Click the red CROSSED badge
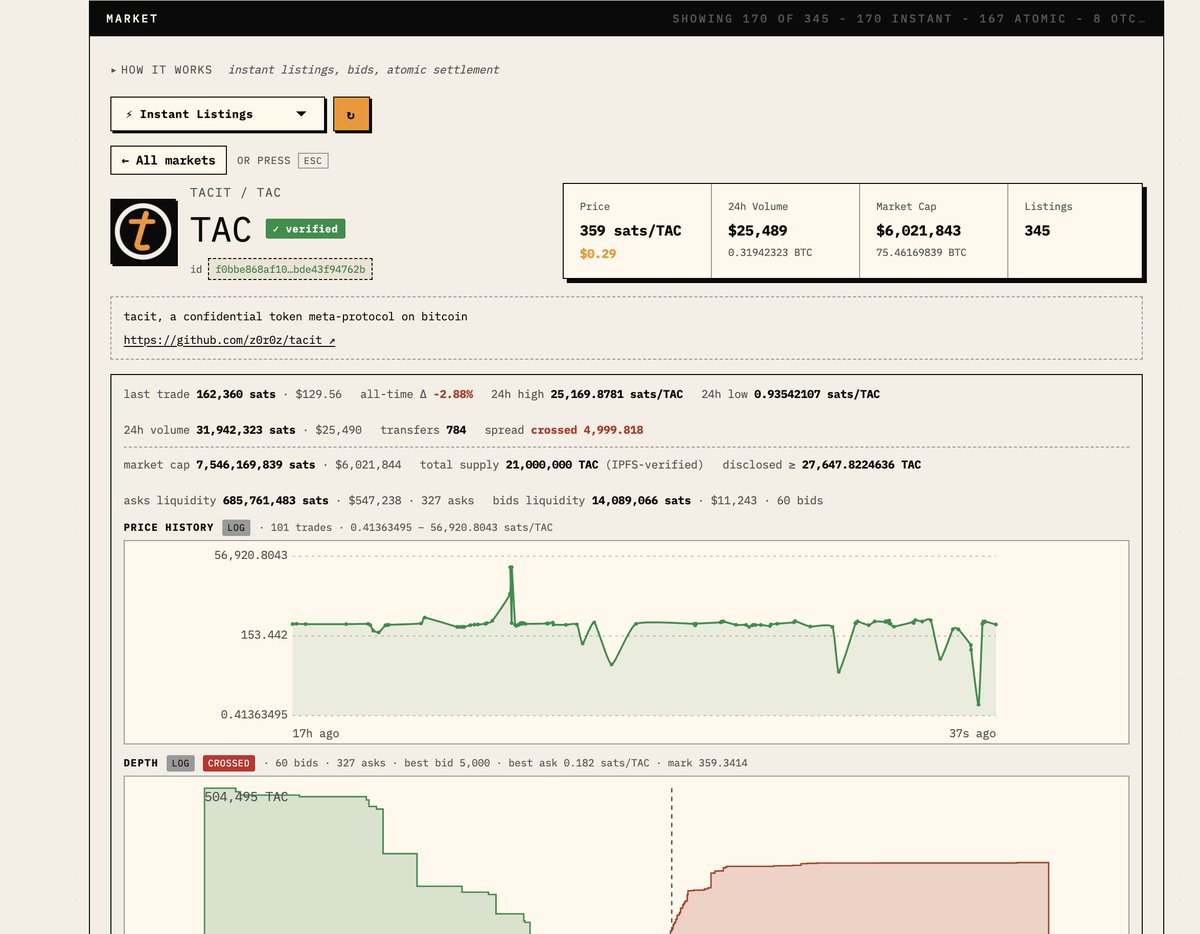The image size is (1200, 934). click(x=229, y=763)
